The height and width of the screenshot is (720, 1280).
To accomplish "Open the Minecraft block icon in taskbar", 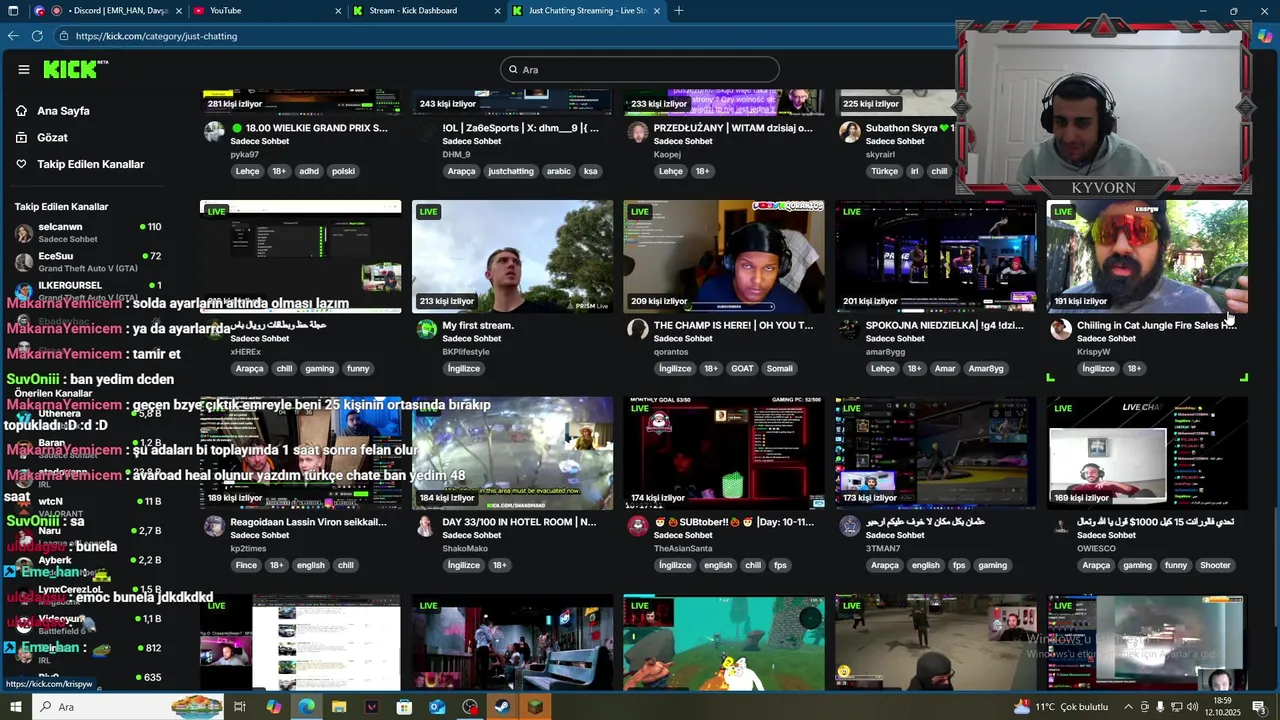I will 535,707.
